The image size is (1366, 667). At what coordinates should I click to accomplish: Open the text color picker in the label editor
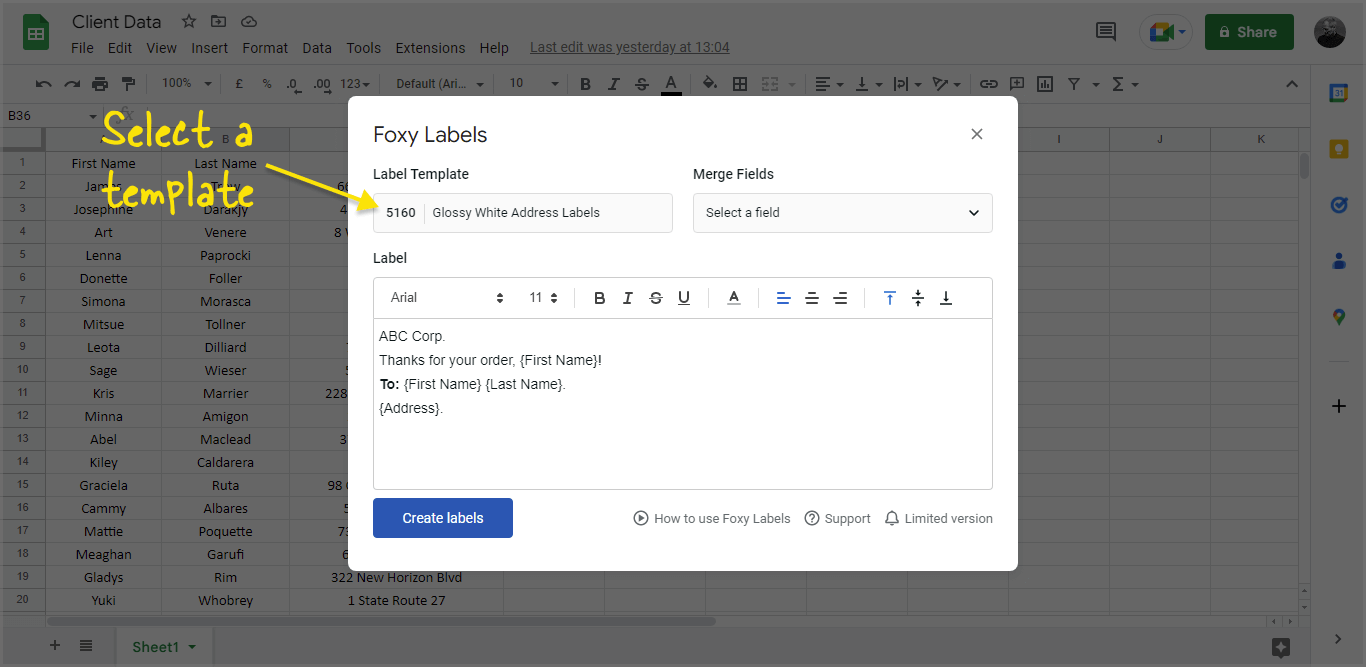[733, 297]
